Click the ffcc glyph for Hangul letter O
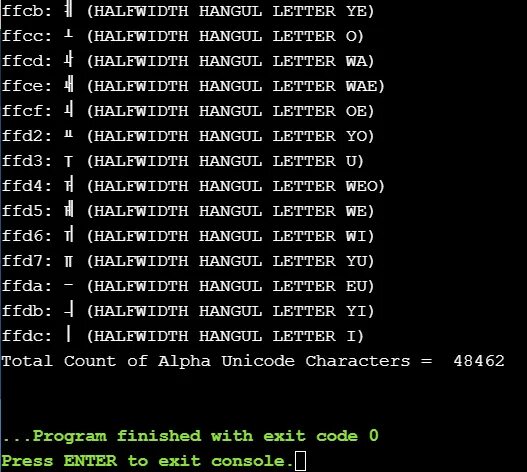The image size is (527, 472). click(68, 33)
